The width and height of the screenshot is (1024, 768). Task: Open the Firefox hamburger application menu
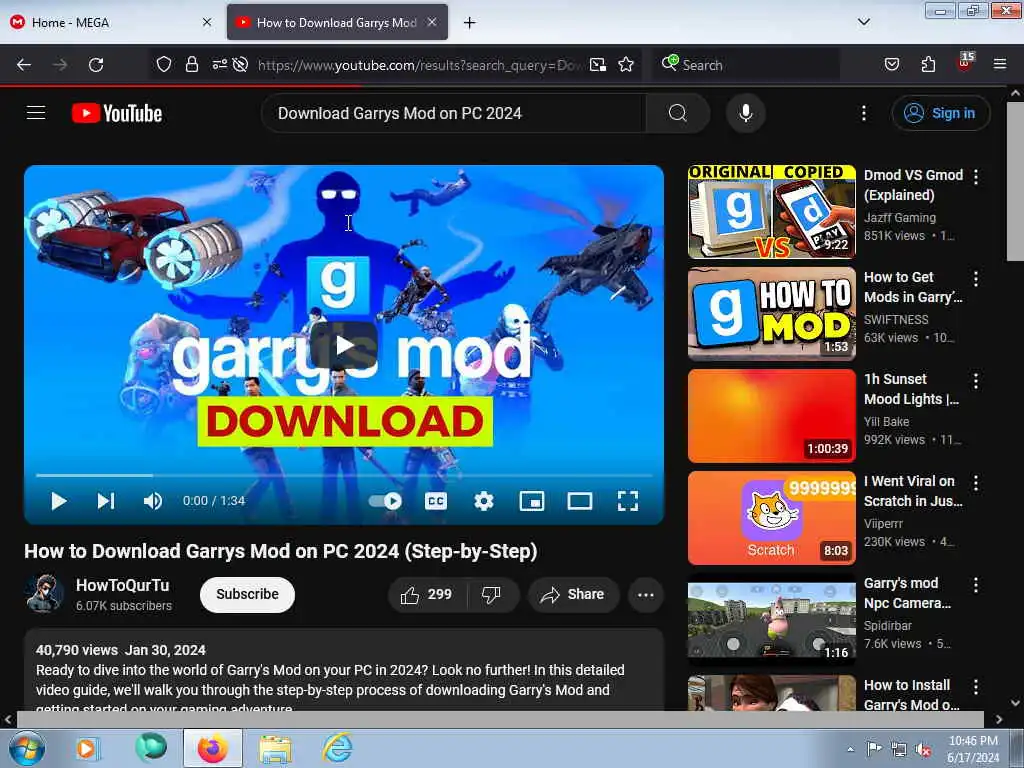click(x=1000, y=64)
